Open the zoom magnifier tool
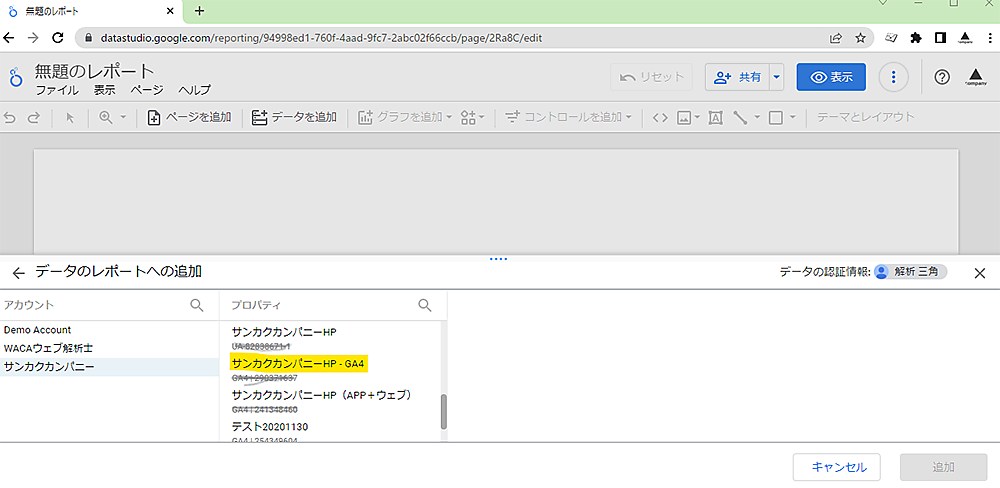 (x=106, y=117)
